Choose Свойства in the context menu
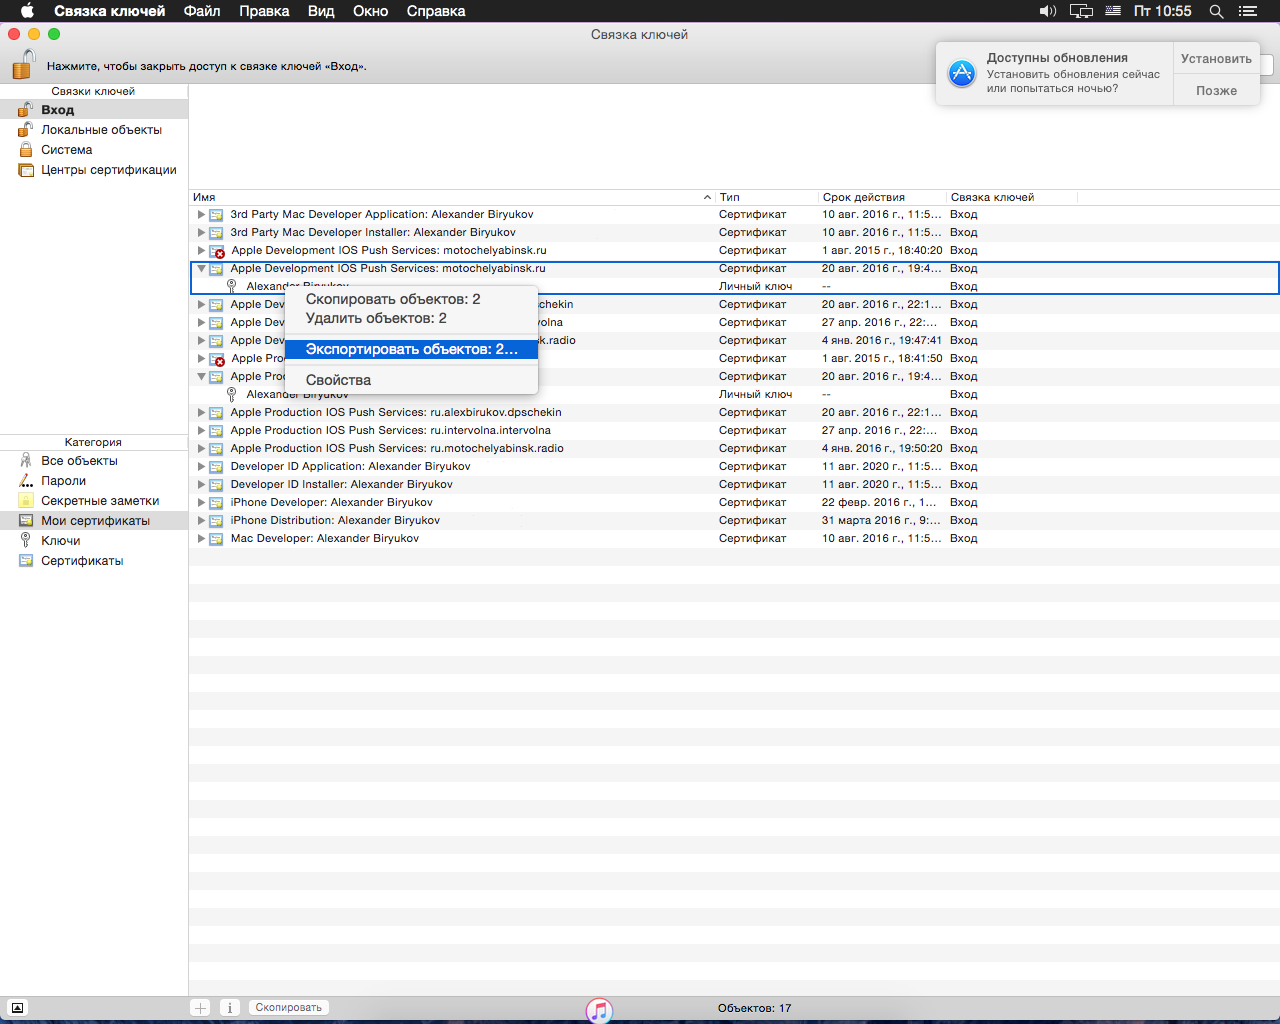This screenshot has width=1280, height=1024. coord(338,380)
